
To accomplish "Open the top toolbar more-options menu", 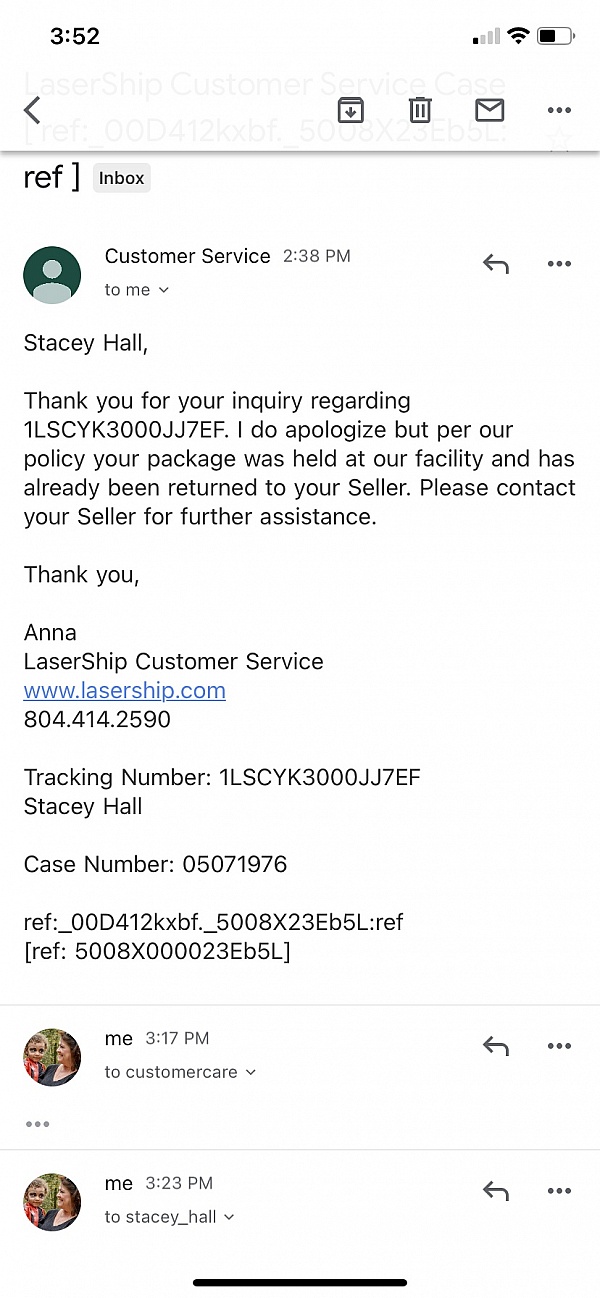I will 558,110.
